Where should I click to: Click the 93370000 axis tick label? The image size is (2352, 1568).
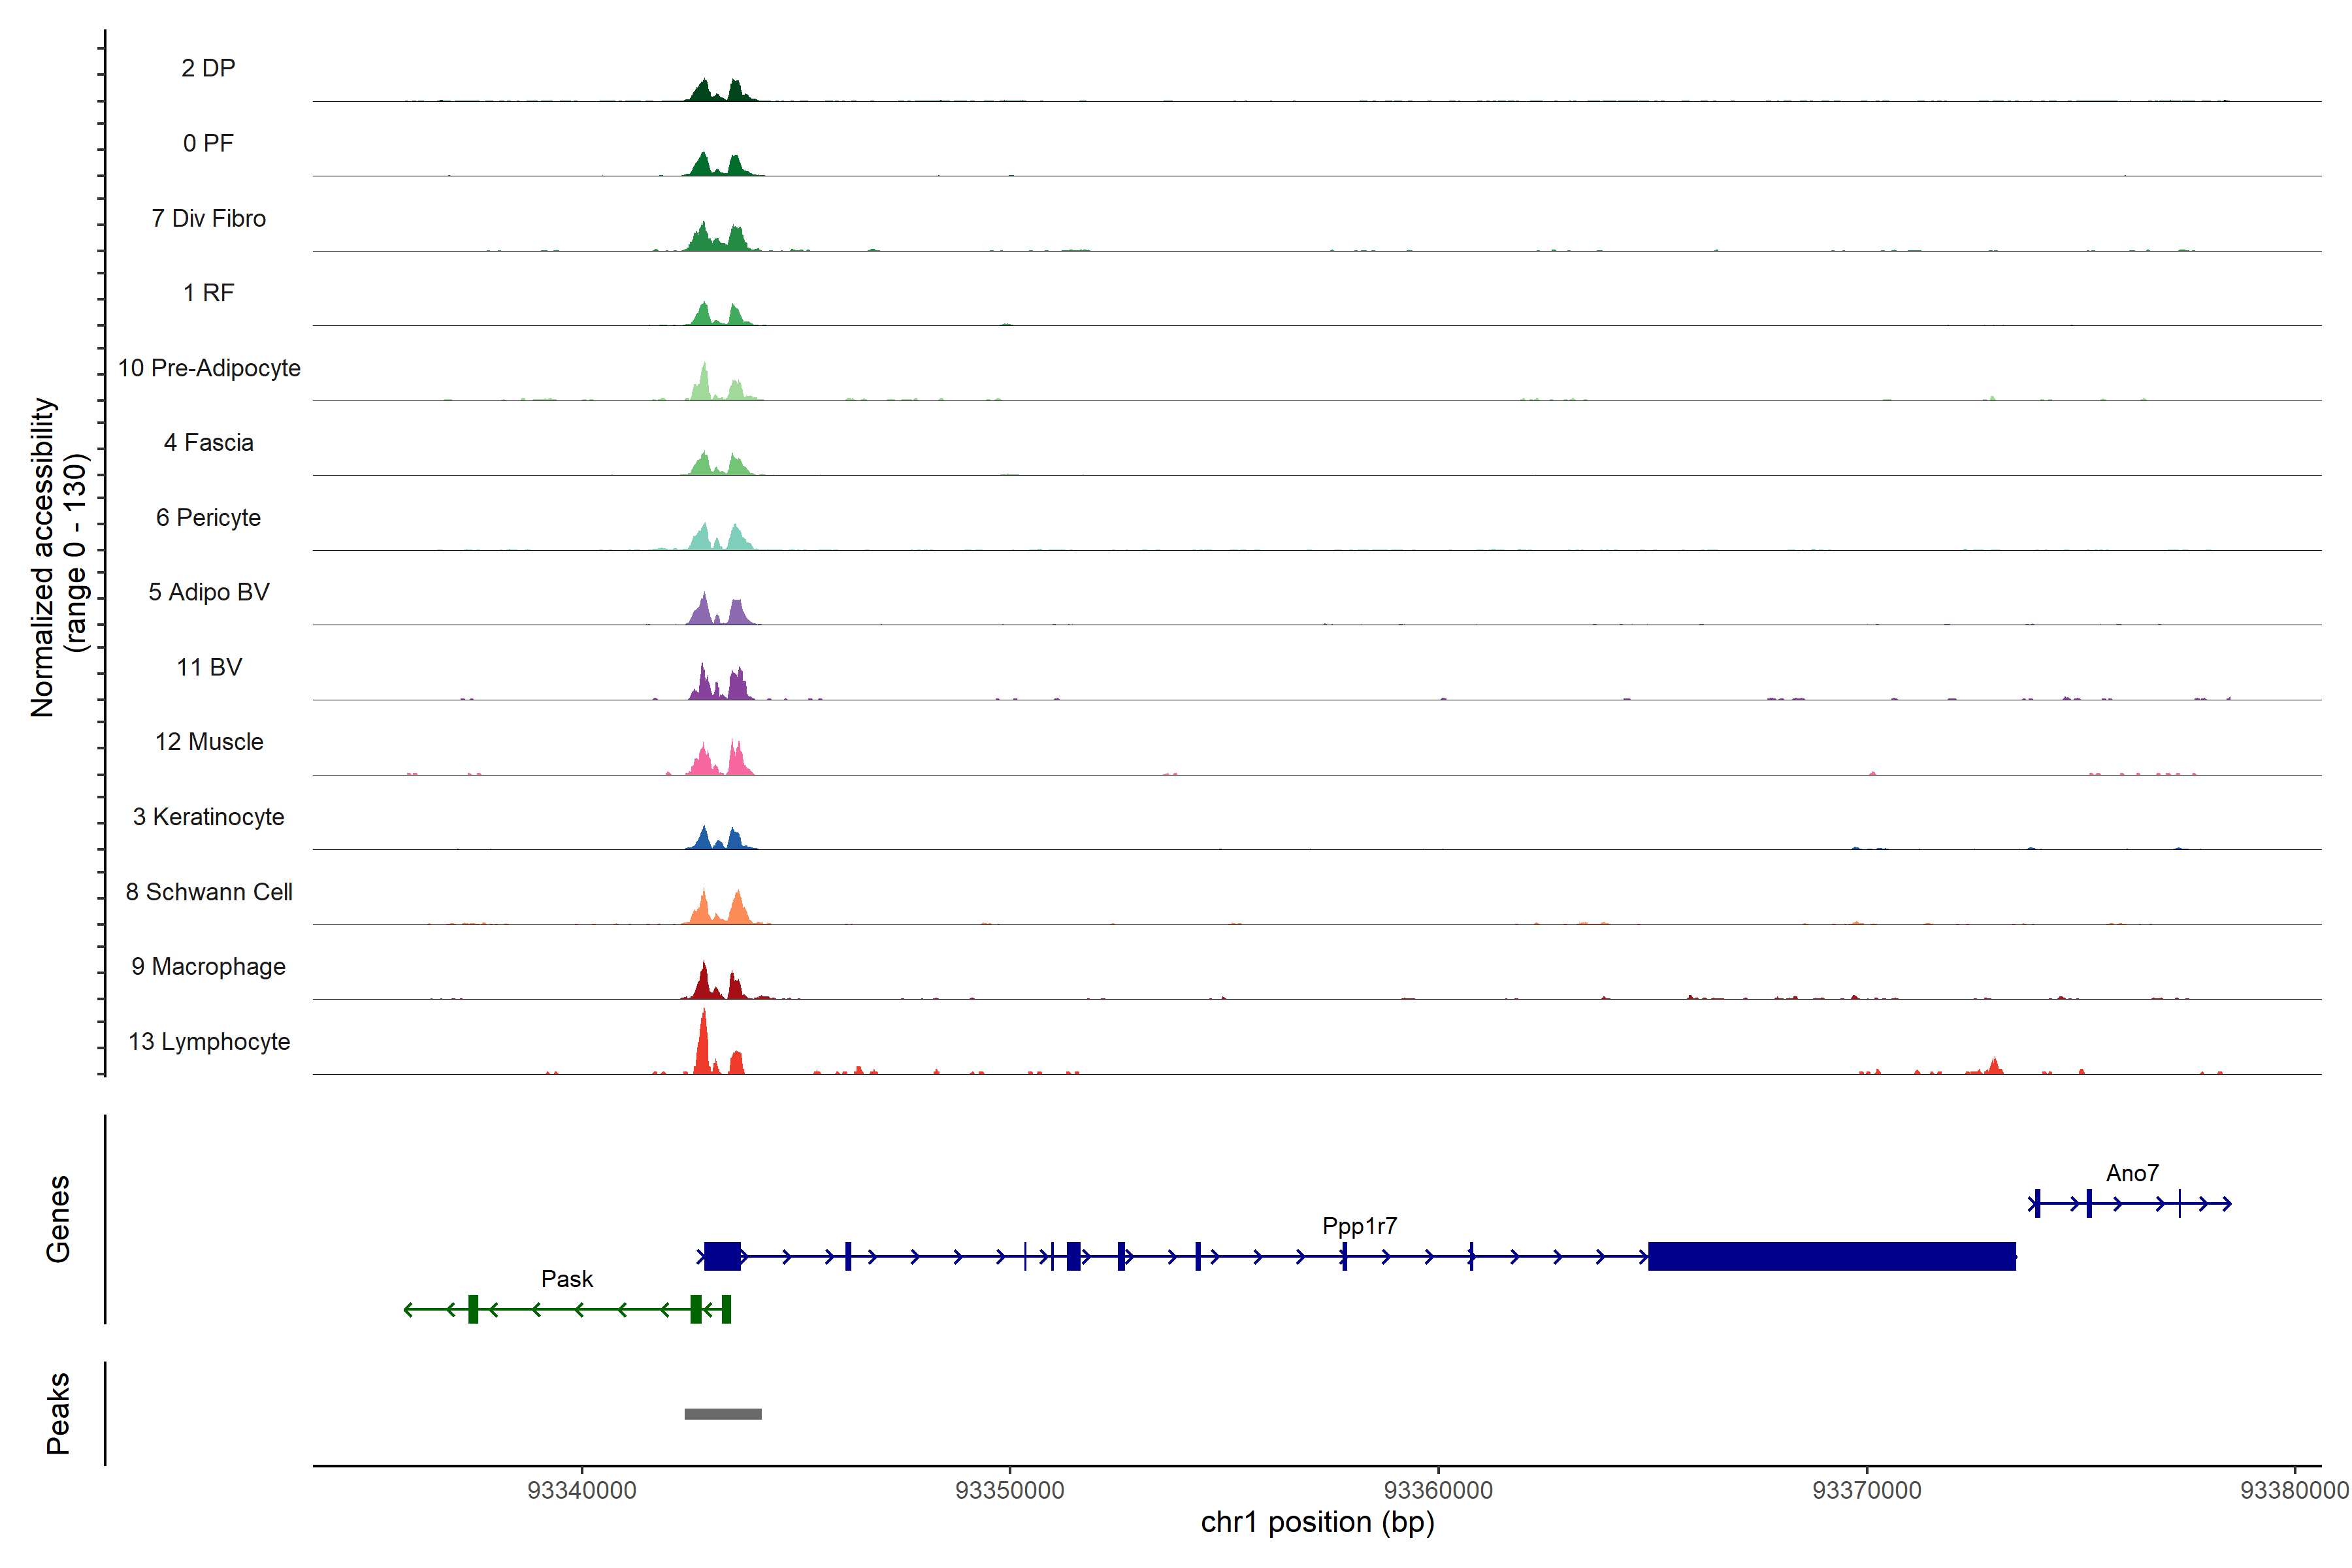click(x=1866, y=1490)
